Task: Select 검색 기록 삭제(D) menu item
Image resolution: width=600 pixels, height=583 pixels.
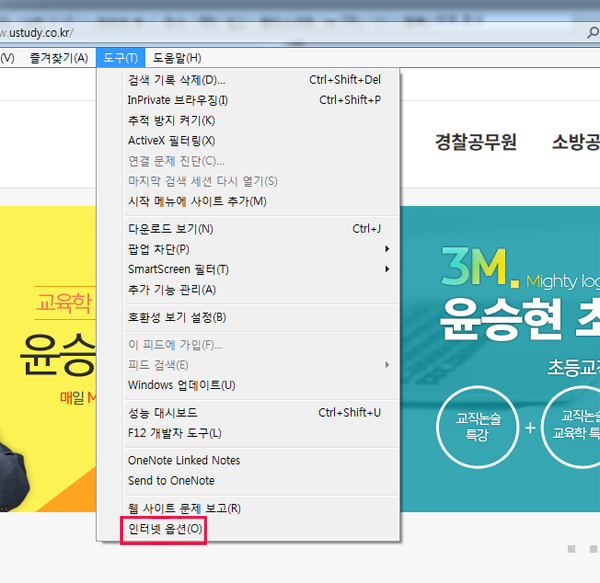Action: (176, 80)
